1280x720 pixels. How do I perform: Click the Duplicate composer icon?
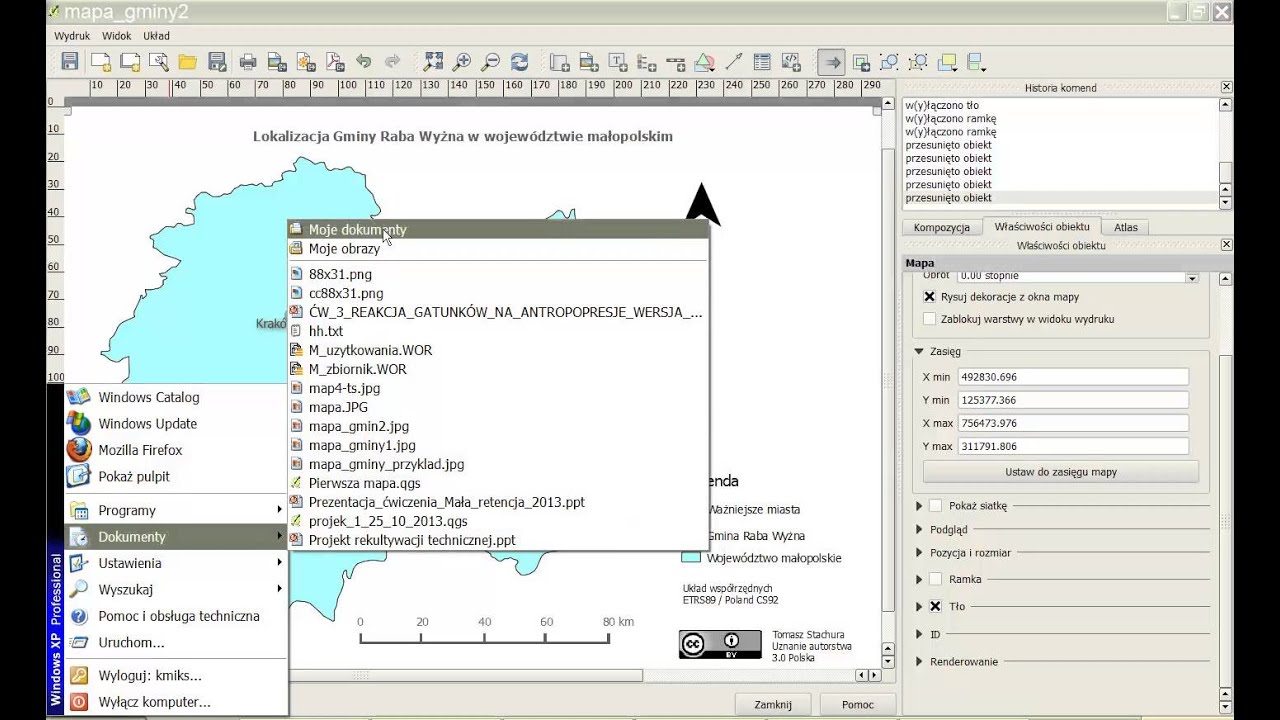[x=129, y=62]
